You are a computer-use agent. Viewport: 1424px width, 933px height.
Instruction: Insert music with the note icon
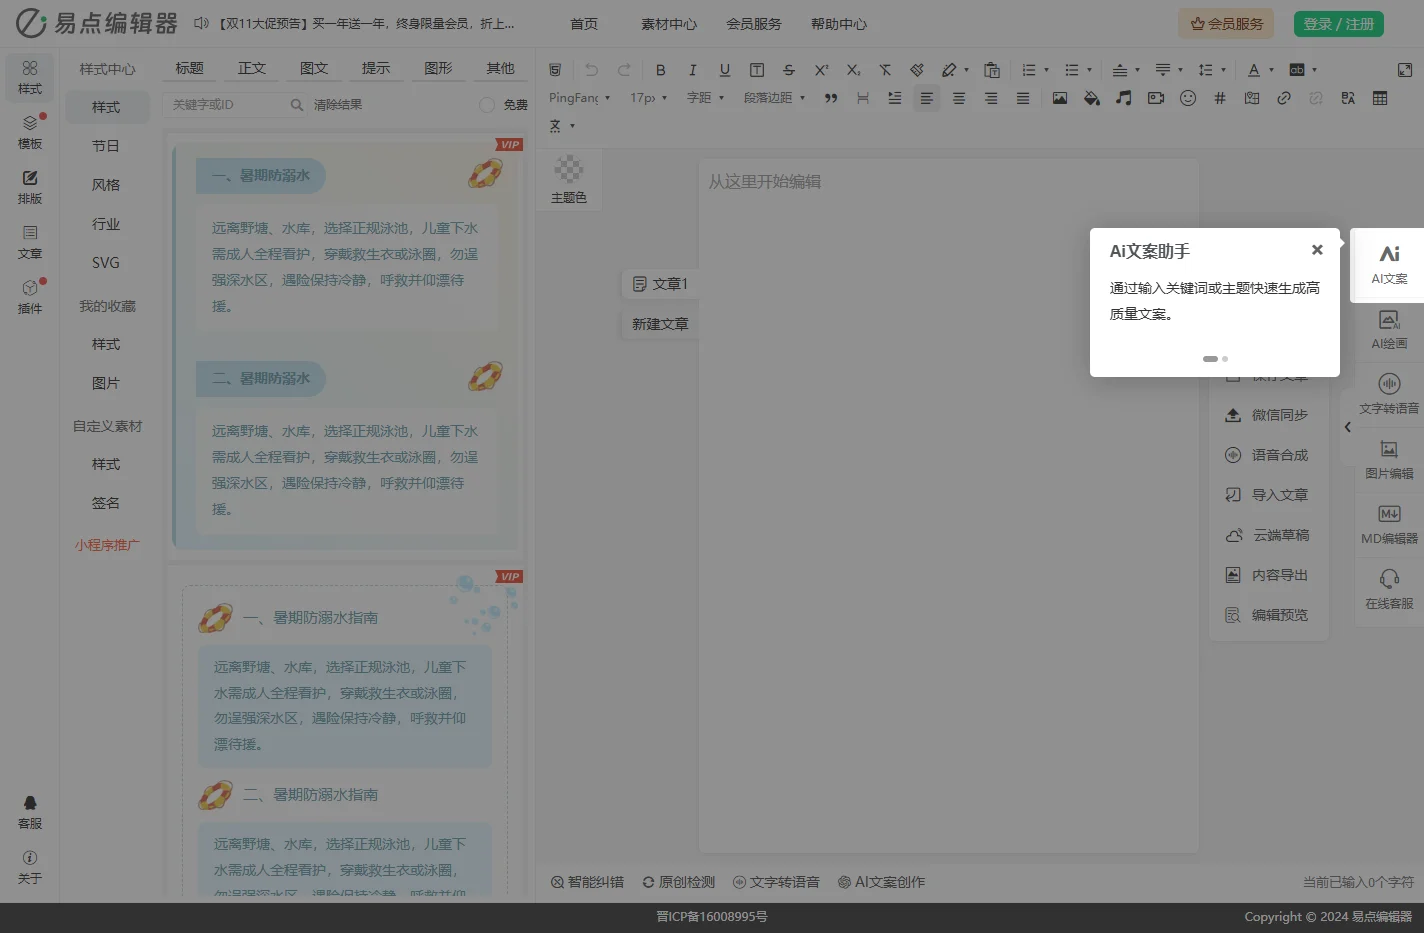(1124, 98)
